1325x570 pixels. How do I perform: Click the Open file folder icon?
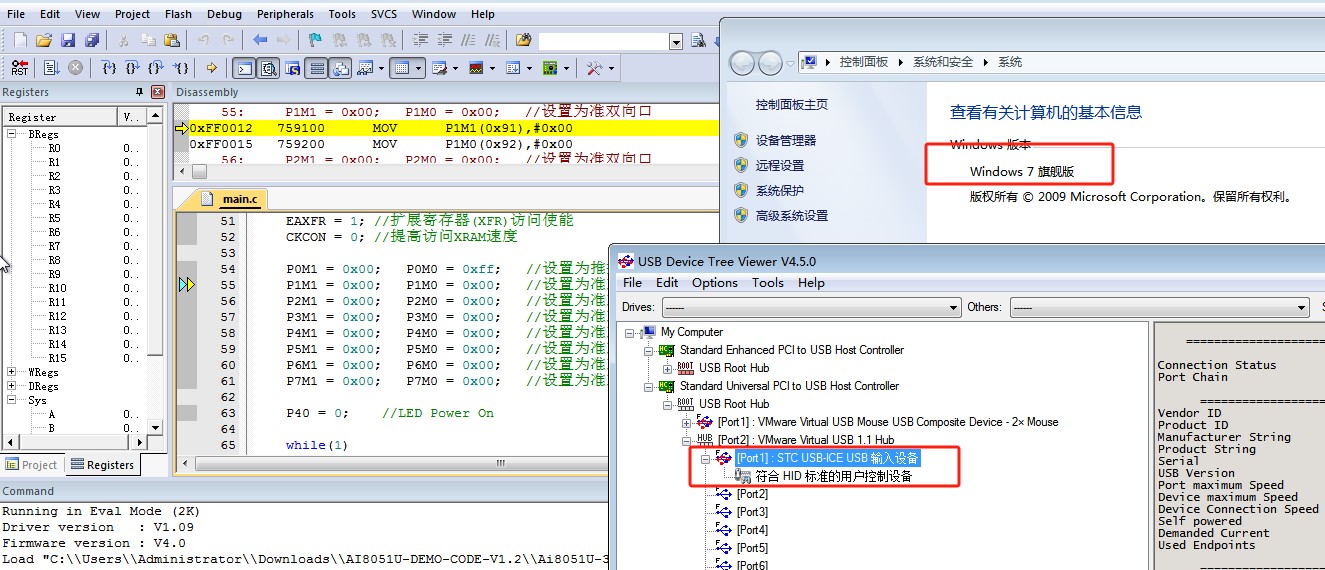click(44, 40)
